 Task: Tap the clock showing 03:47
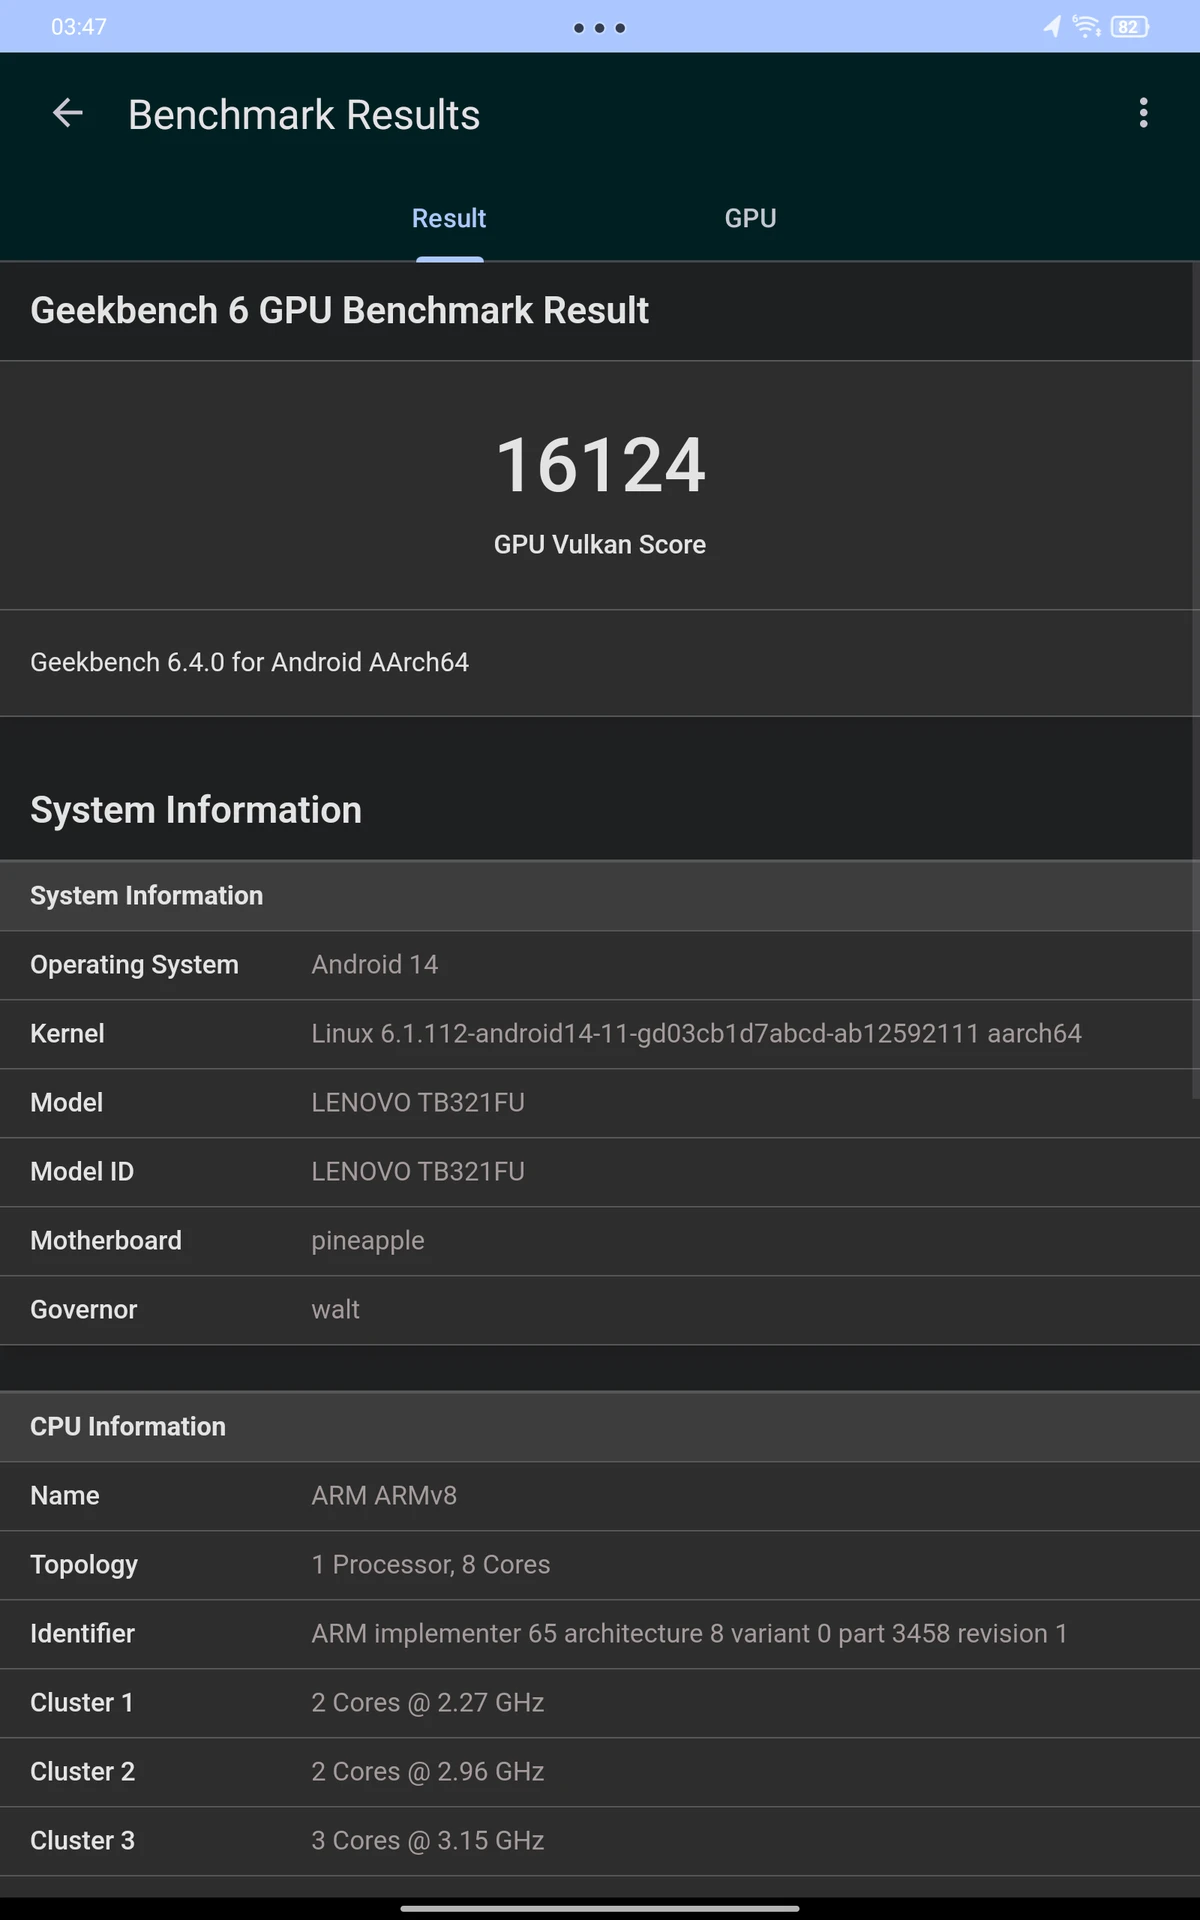click(79, 27)
